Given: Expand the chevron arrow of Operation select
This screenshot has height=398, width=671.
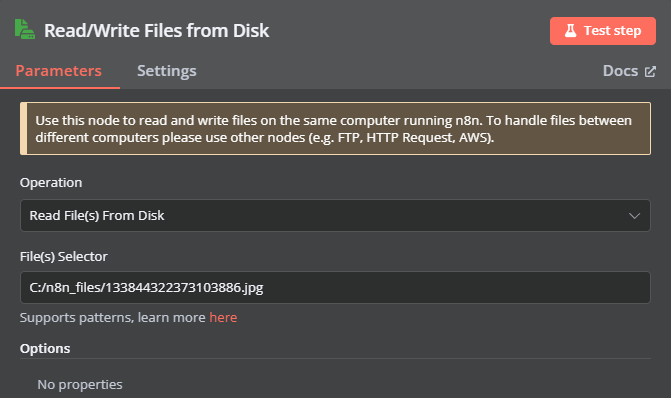Looking at the screenshot, I should 634,216.
